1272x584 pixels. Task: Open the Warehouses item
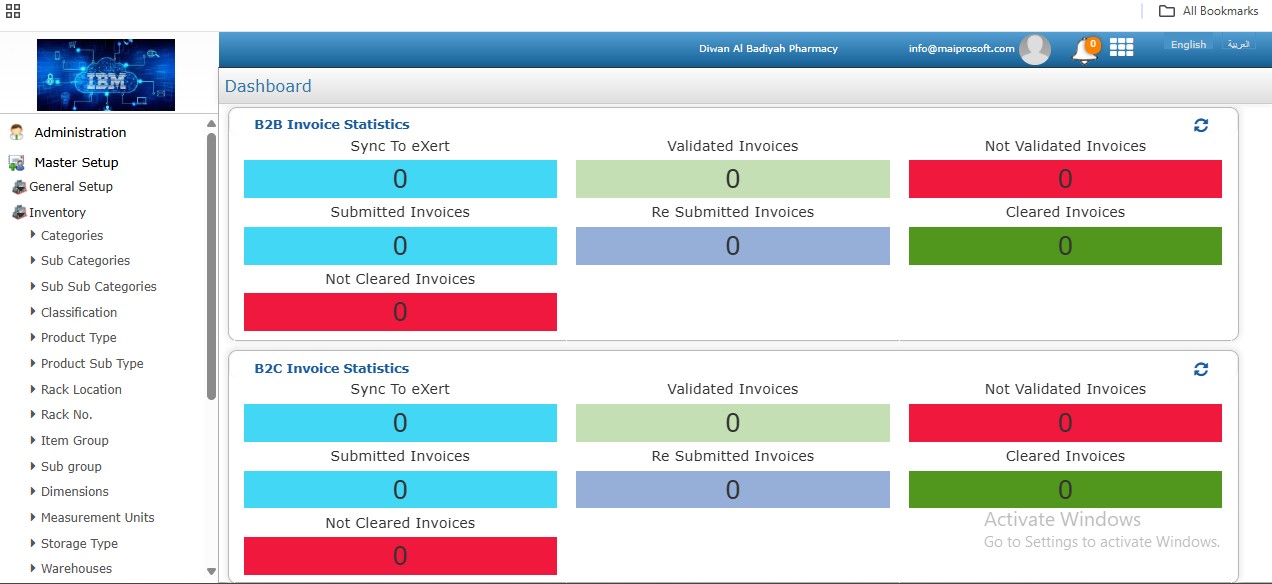click(x=76, y=569)
